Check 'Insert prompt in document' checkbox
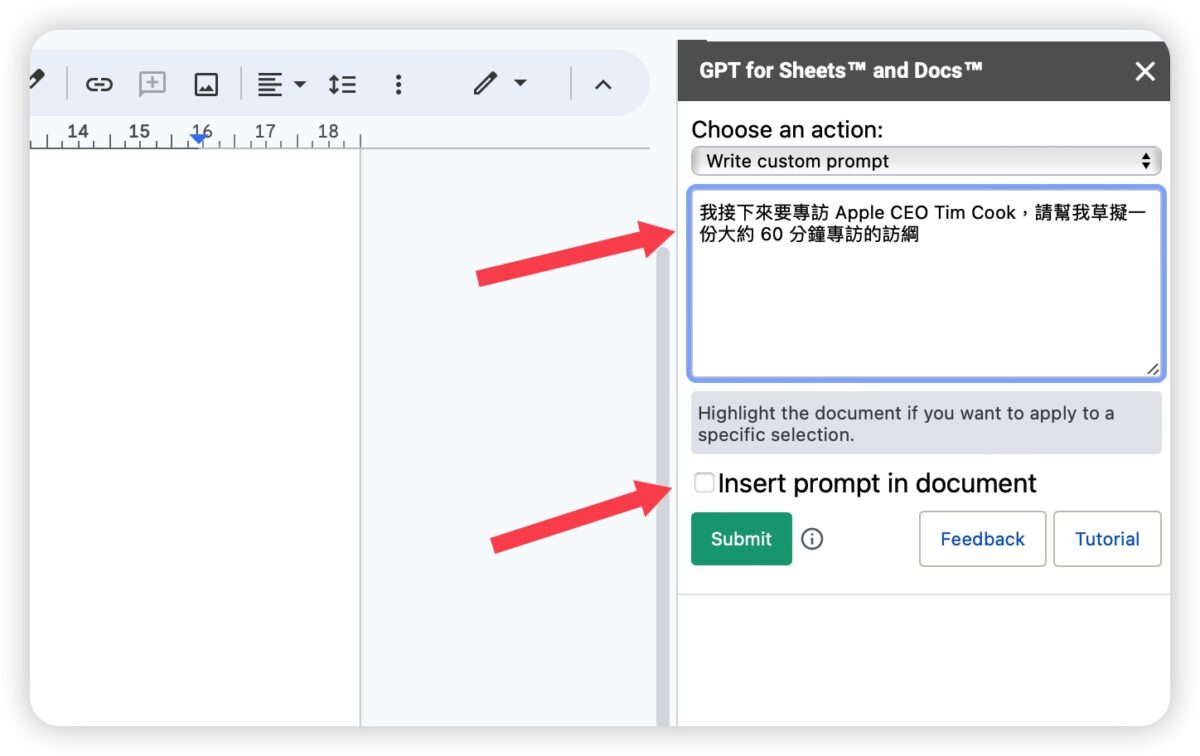 [704, 483]
